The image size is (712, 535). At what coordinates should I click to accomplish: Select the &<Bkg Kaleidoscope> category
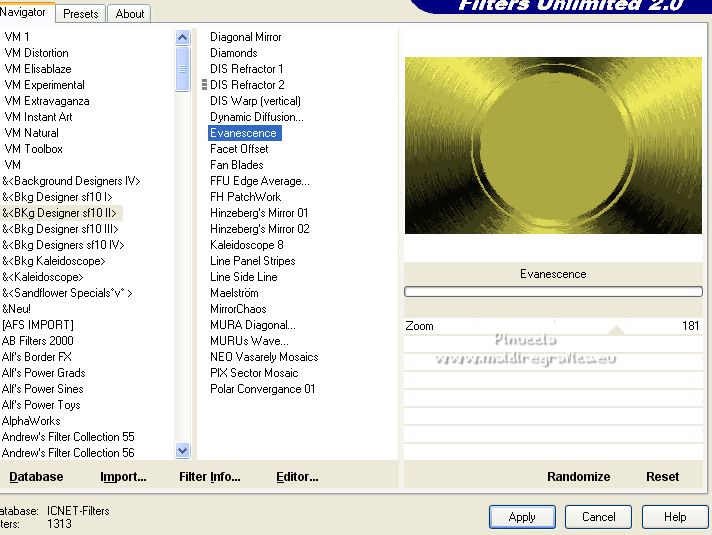tap(54, 261)
